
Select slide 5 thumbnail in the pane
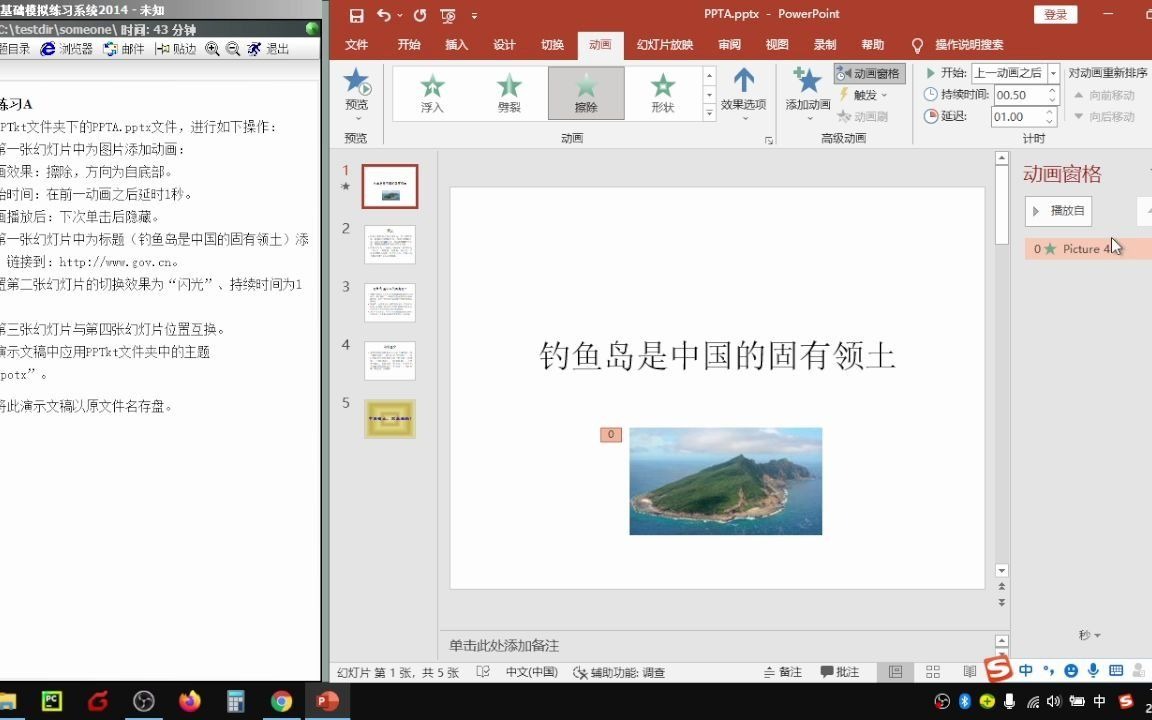click(389, 418)
